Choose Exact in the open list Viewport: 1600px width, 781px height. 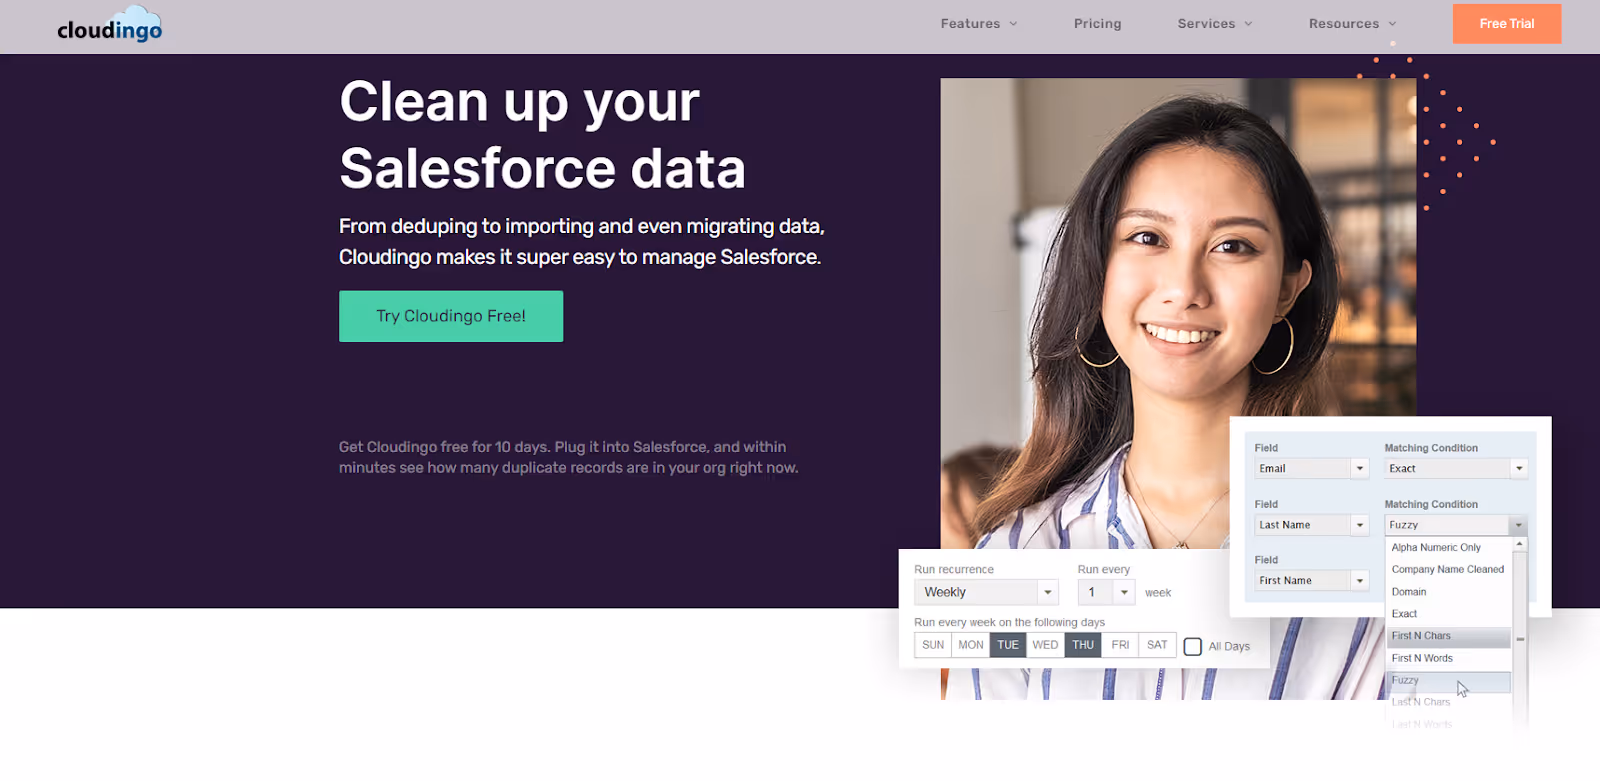tap(1448, 614)
